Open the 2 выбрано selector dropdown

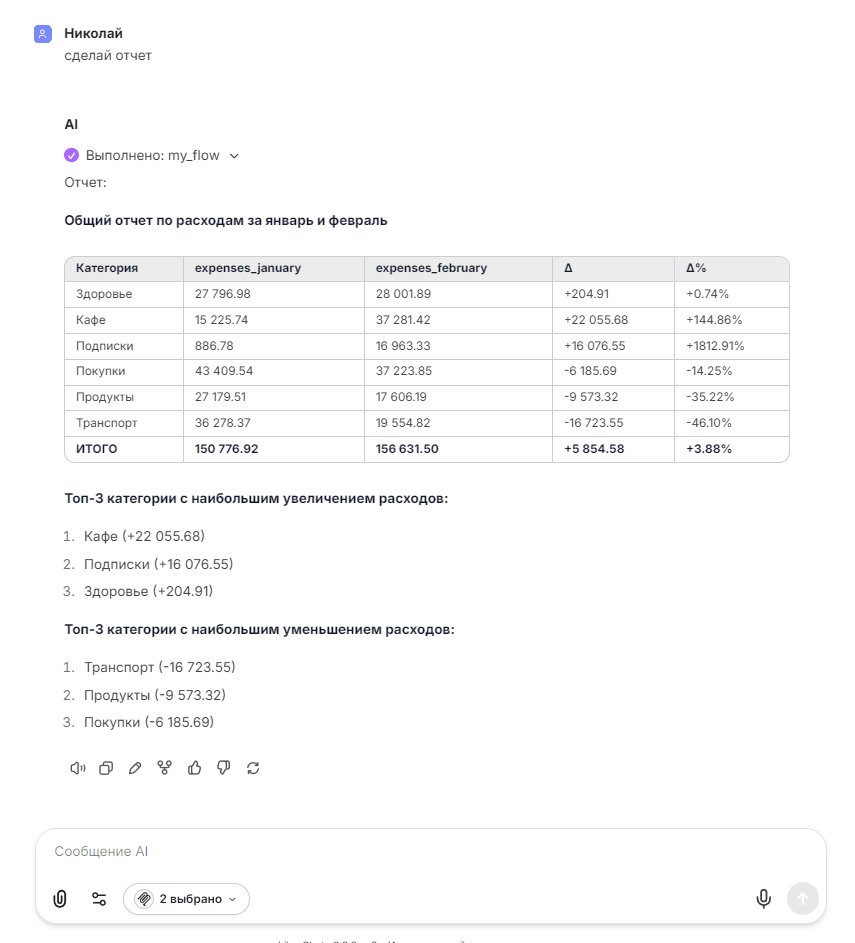click(186, 899)
